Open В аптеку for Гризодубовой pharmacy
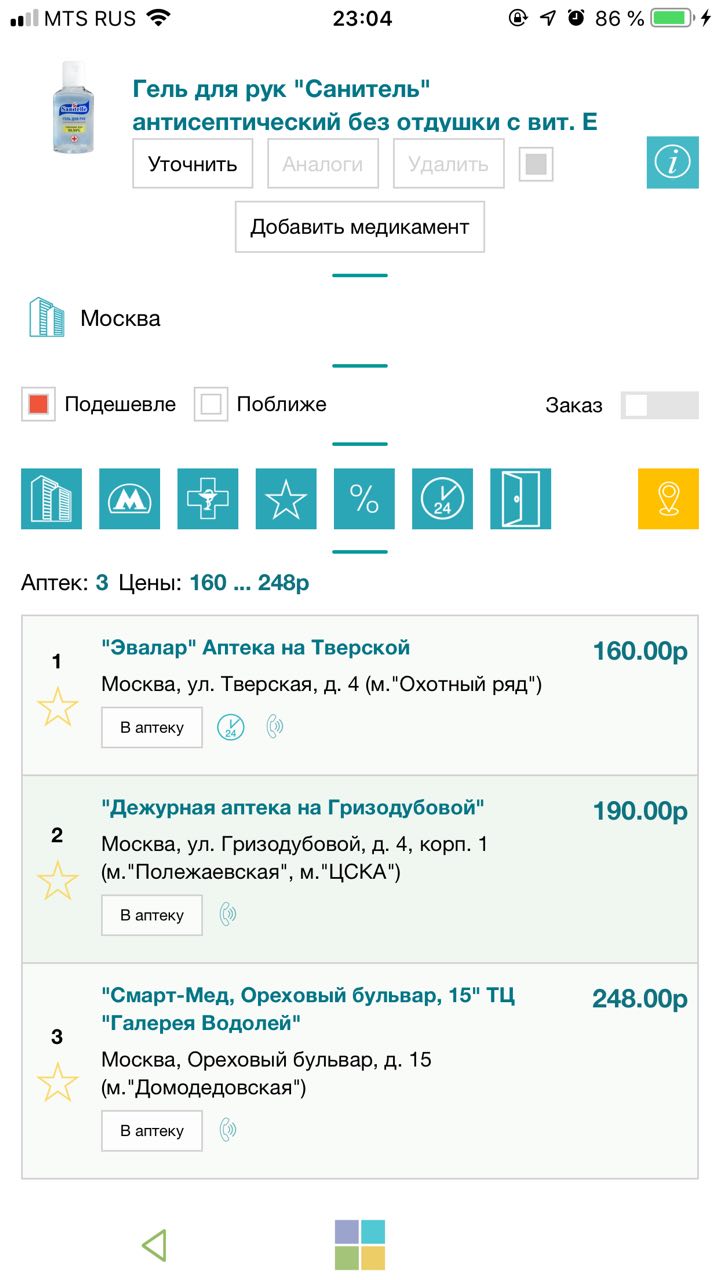Viewport: 720px width, 1280px height. [152, 915]
